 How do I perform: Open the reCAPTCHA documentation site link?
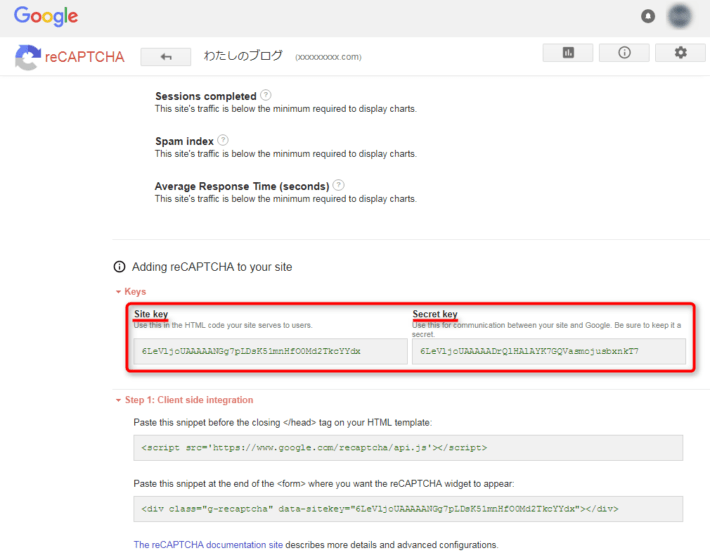tap(208, 545)
